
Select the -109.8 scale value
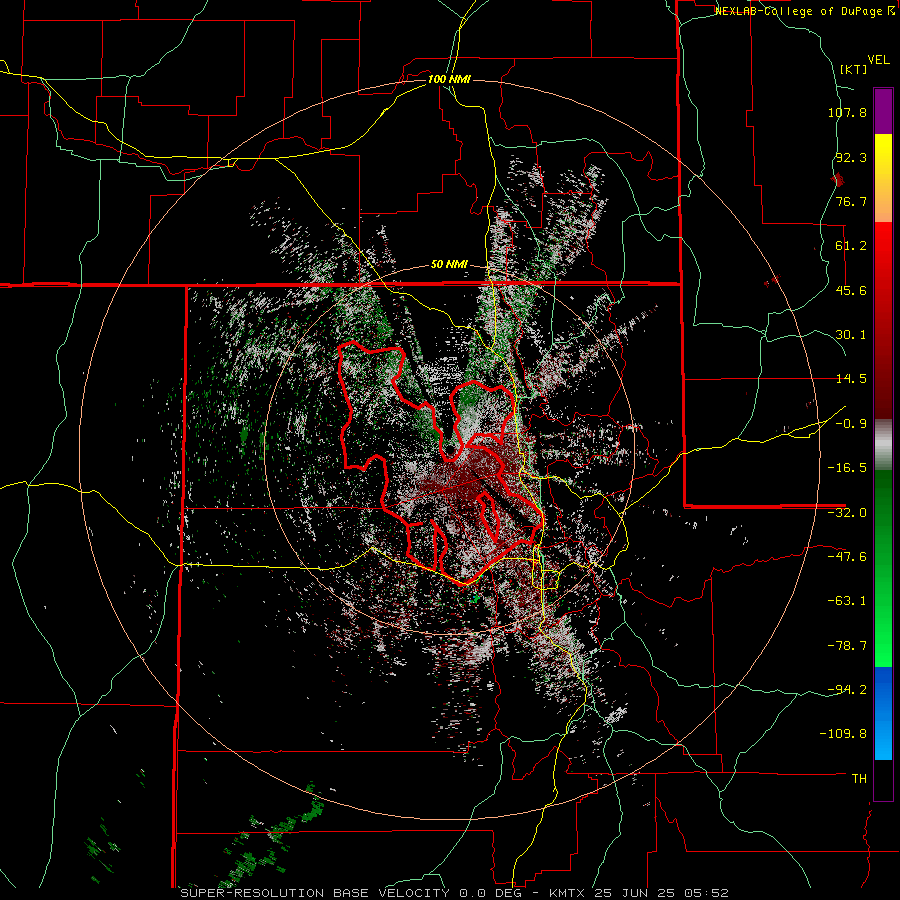coord(843,734)
